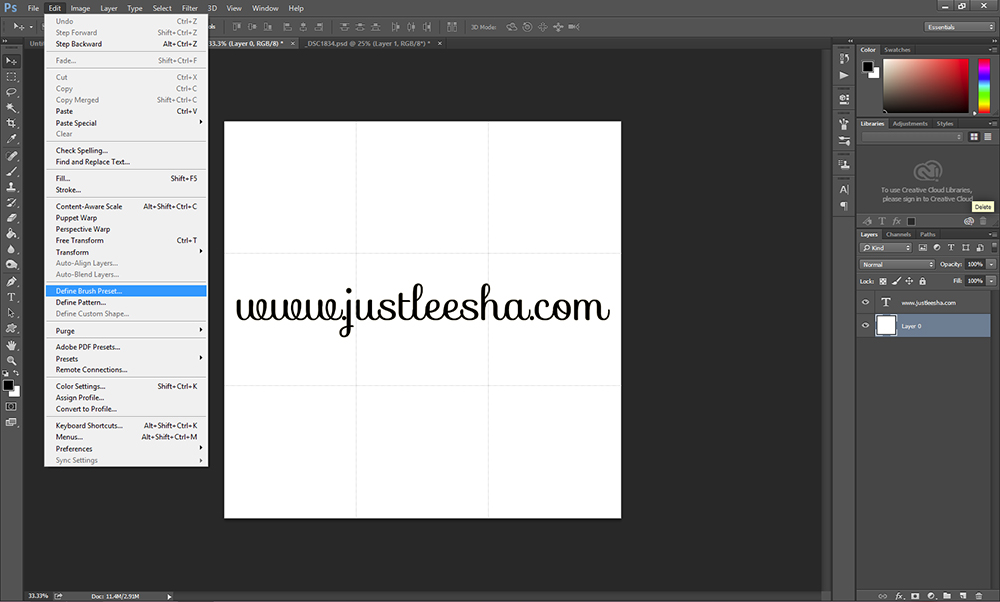This screenshot has height=602, width=1000.
Task: Select the Magic Wand tool
Action: (11, 108)
